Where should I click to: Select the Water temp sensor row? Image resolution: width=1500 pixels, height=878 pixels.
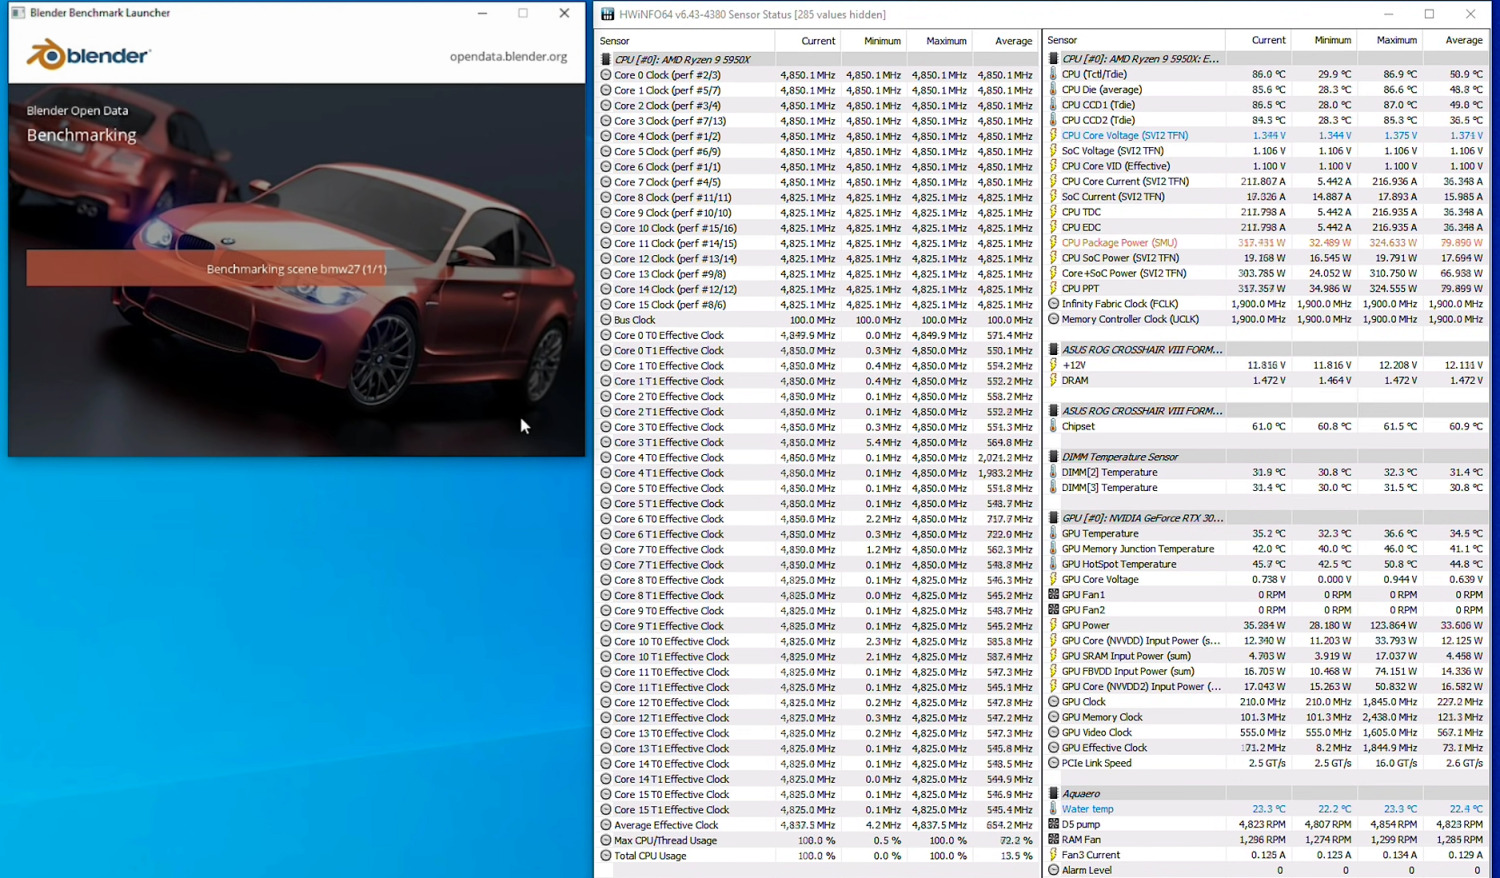tap(1087, 809)
